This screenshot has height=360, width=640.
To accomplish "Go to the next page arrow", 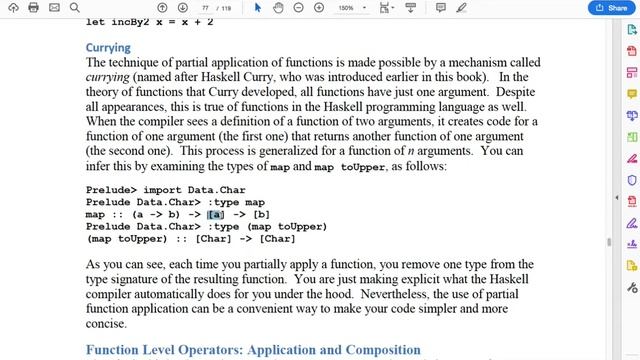I will [183, 8].
